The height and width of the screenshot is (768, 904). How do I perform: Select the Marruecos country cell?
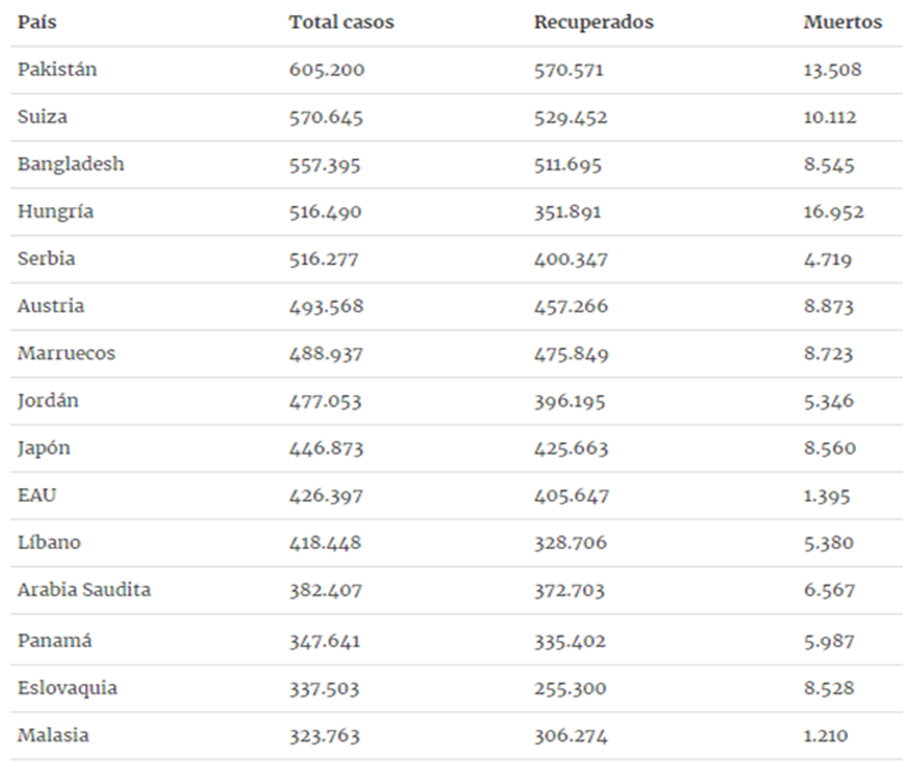pos(66,353)
